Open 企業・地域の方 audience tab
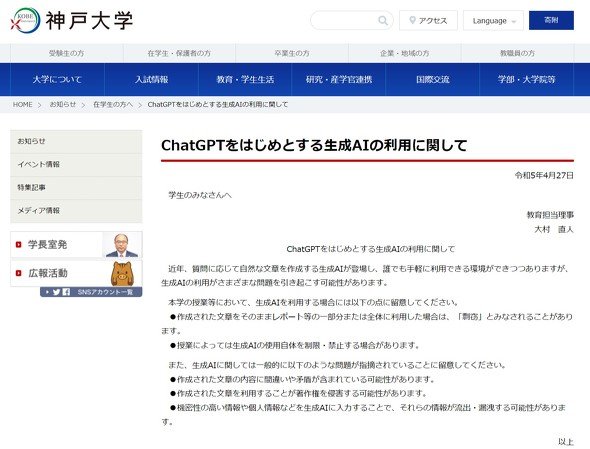The image size is (590, 449). coord(404,53)
